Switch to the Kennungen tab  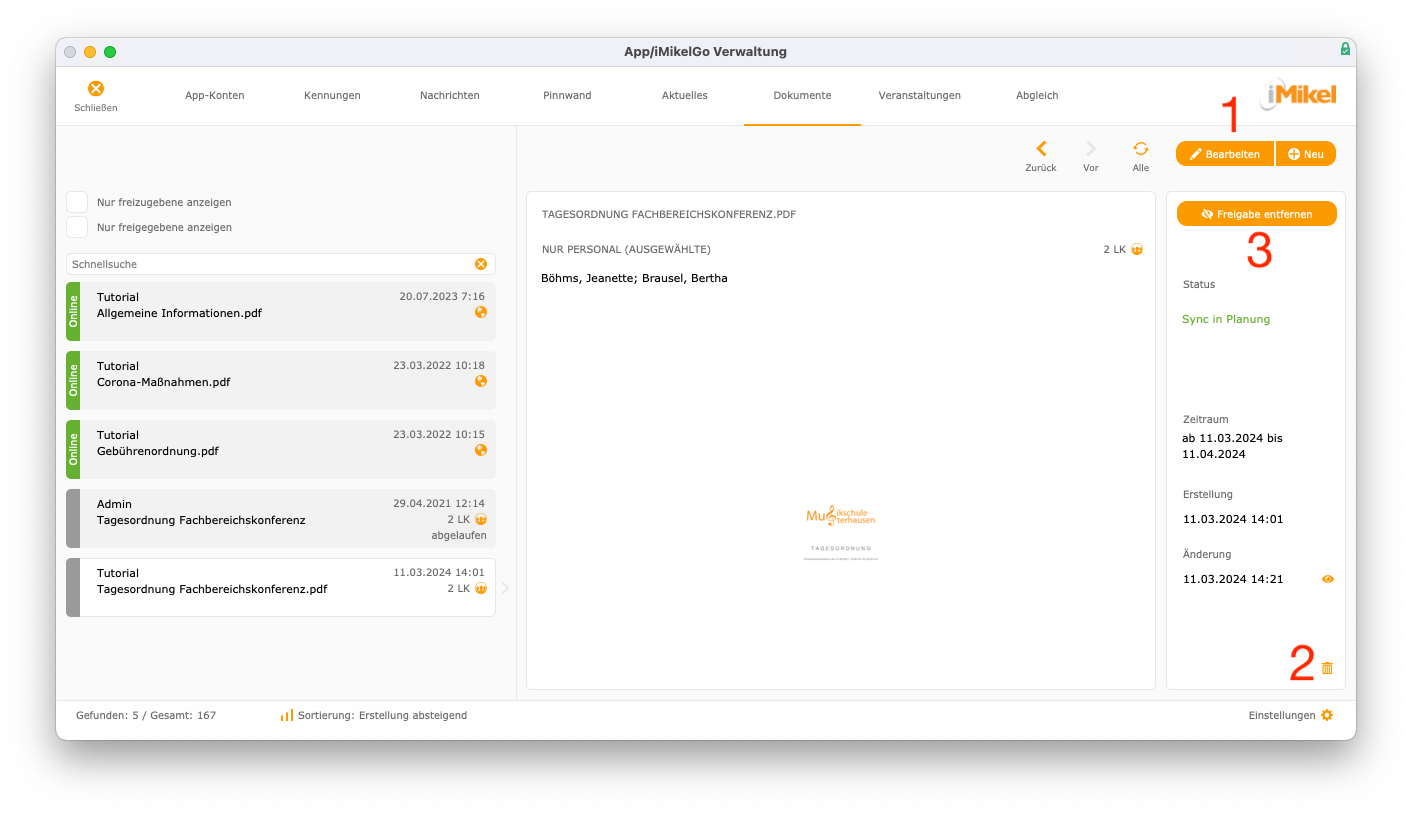(332, 96)
